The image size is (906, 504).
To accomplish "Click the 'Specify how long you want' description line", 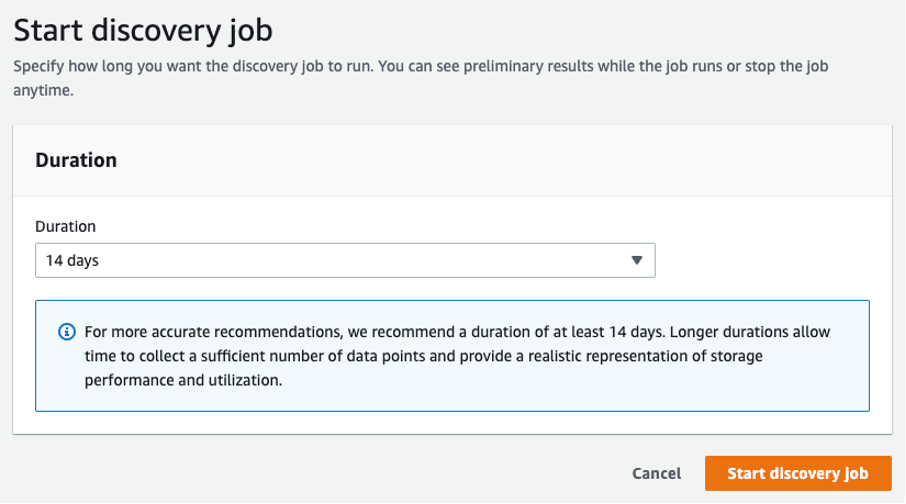I will pyautogui.click(x=421, y=66).
